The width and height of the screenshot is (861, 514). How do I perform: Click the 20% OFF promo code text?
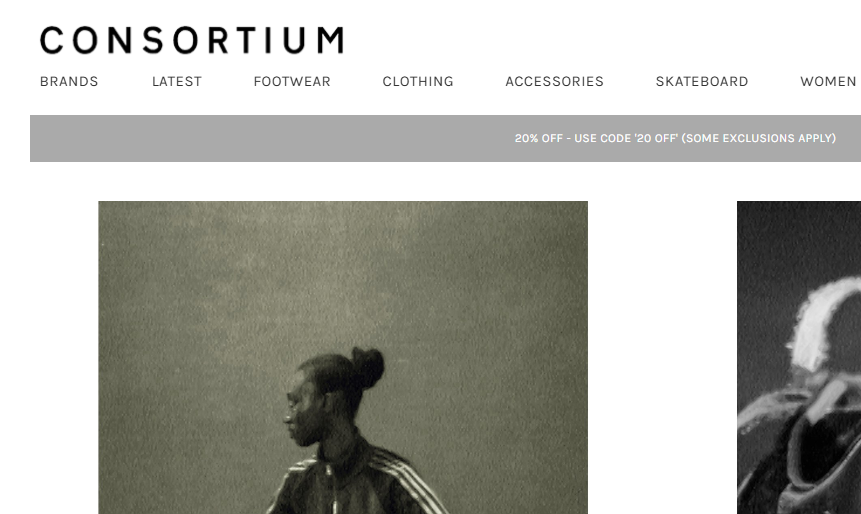[x=596, y=138]
